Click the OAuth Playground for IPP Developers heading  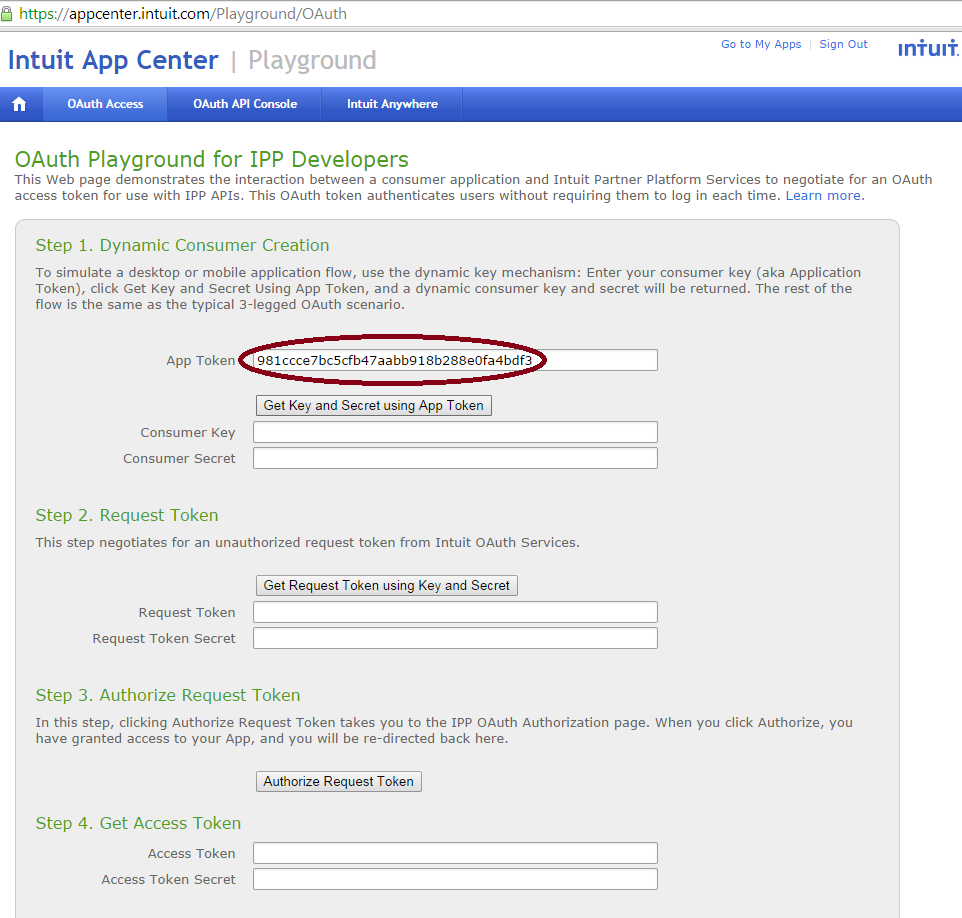coord(212,160)
